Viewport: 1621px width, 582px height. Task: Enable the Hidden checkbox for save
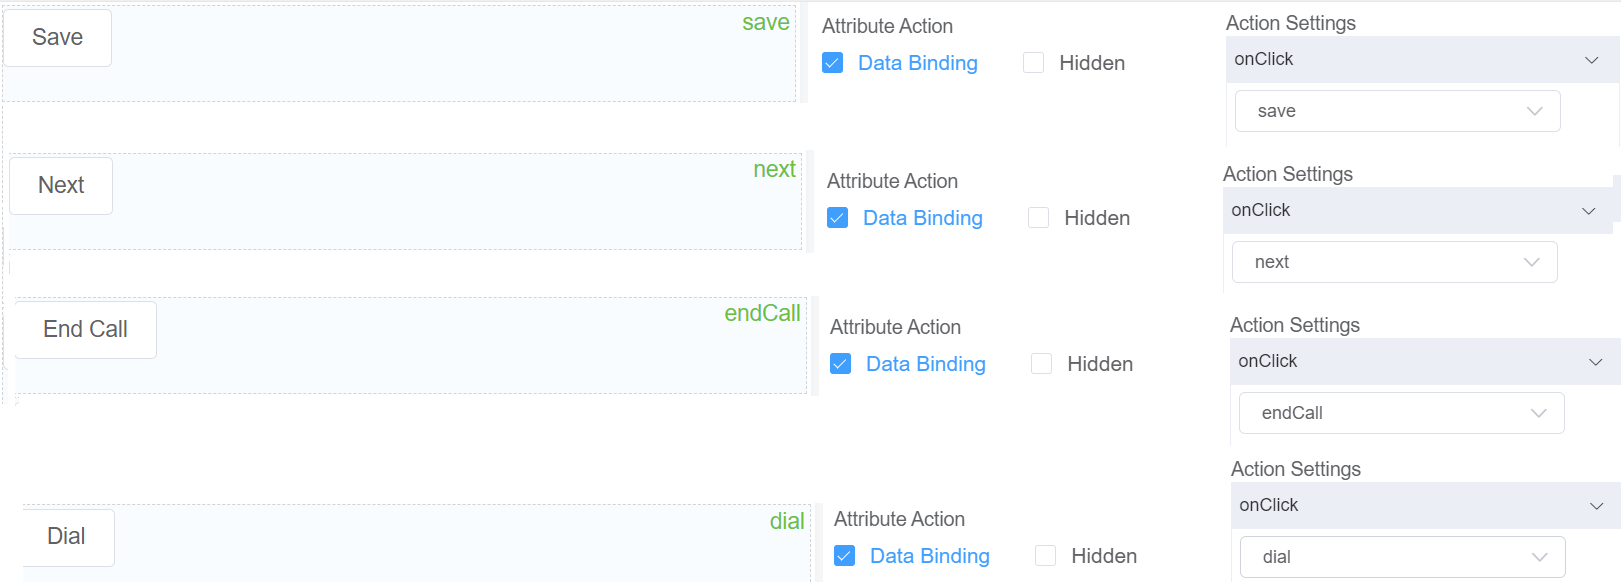[x=1034, y=63]
